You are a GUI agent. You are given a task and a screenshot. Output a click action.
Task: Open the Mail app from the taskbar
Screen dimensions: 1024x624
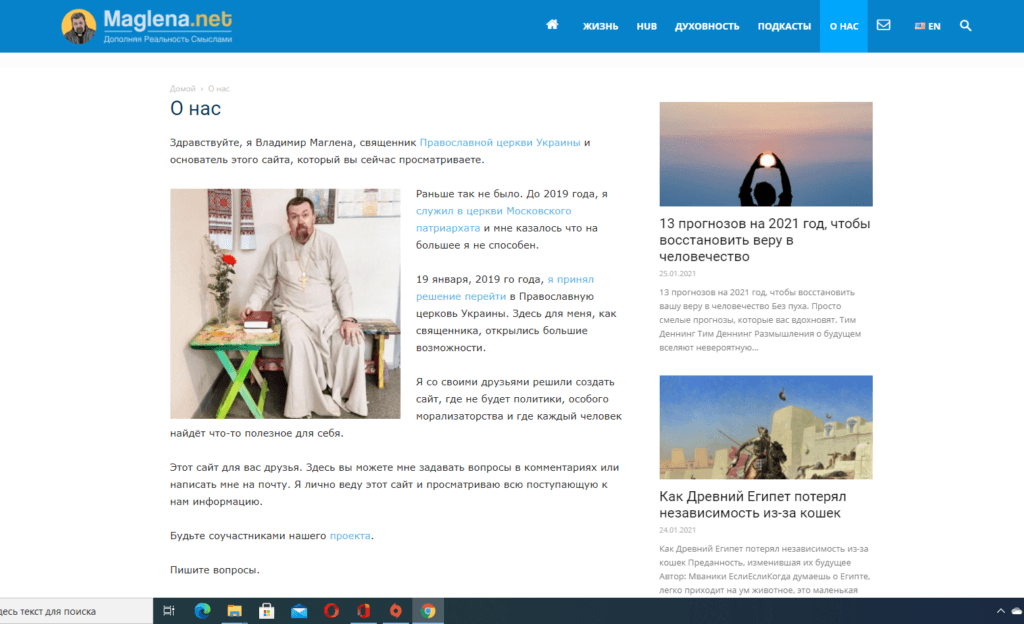point(299,611)
